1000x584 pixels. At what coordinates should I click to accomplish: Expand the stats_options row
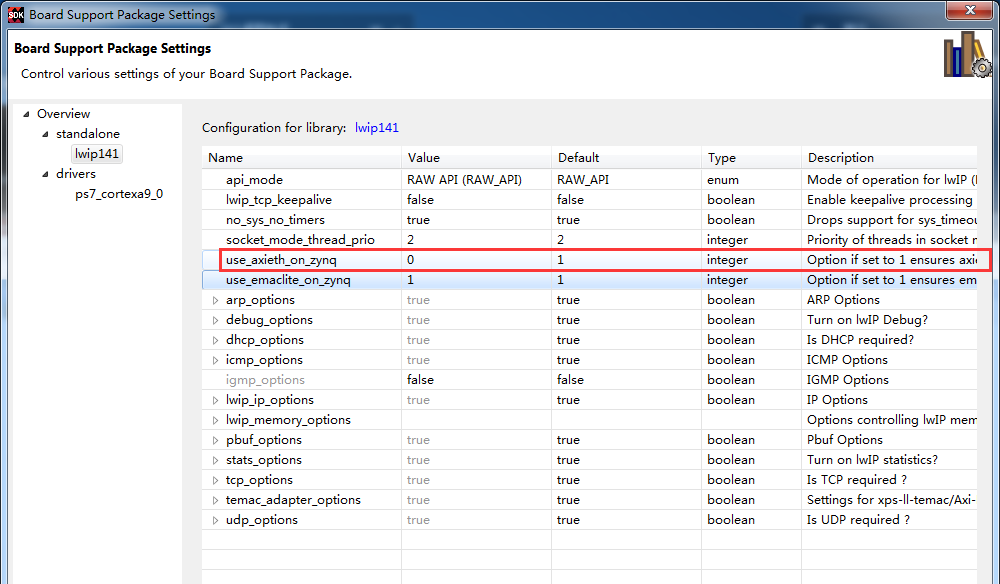(216, 460)
